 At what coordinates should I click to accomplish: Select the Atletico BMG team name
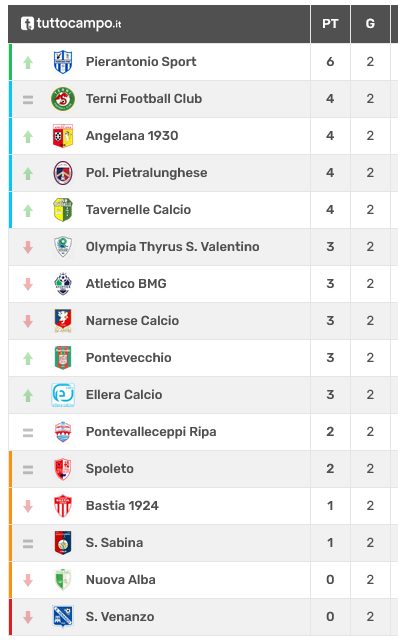(x=126, y=284)
